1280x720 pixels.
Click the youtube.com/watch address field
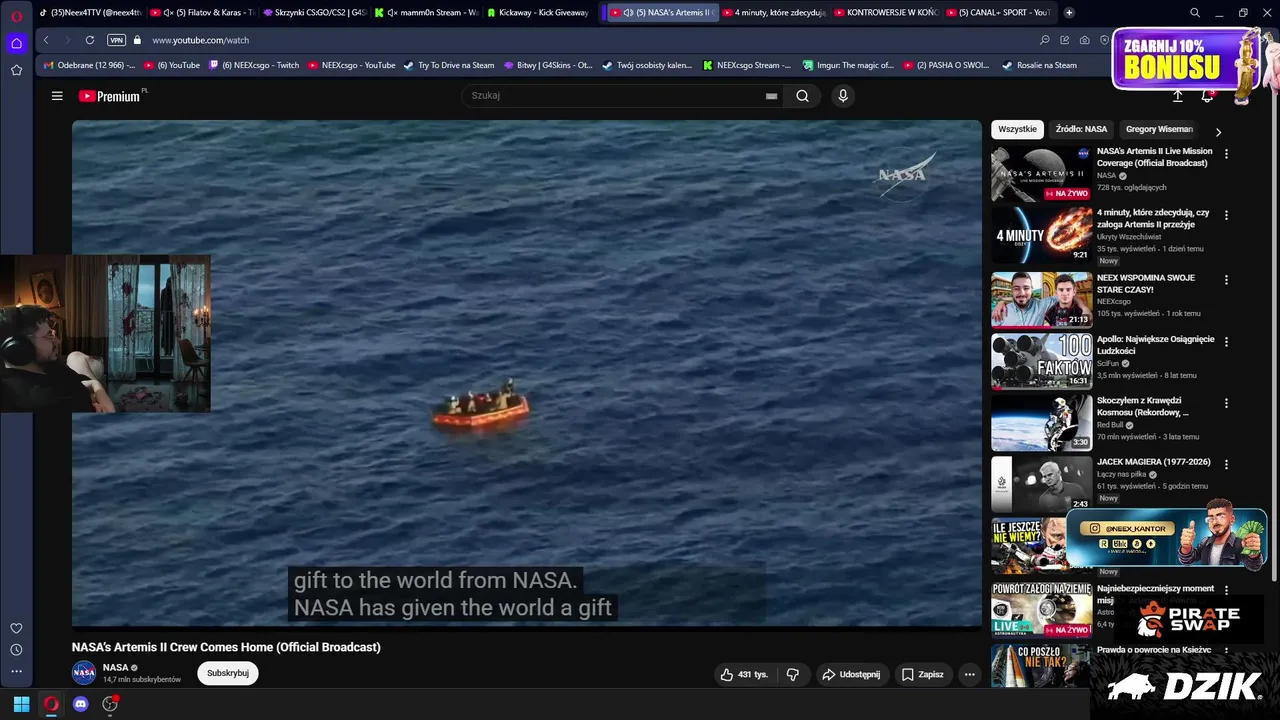point(200,40)
